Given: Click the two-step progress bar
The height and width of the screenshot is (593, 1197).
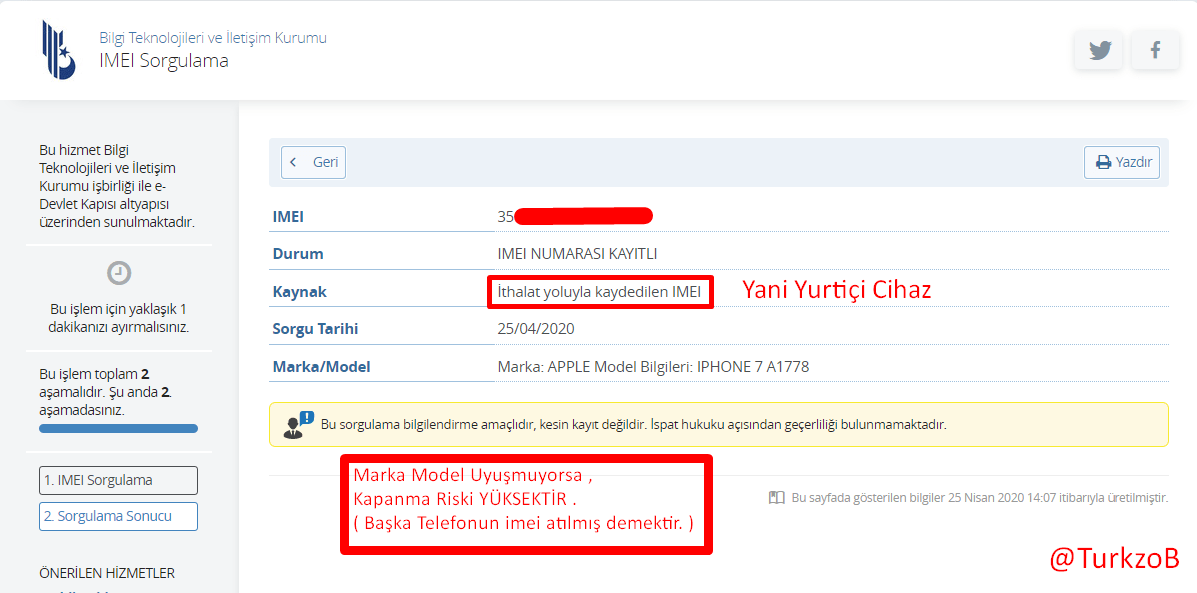Looking at the screenshot, I should pos(118,428).
